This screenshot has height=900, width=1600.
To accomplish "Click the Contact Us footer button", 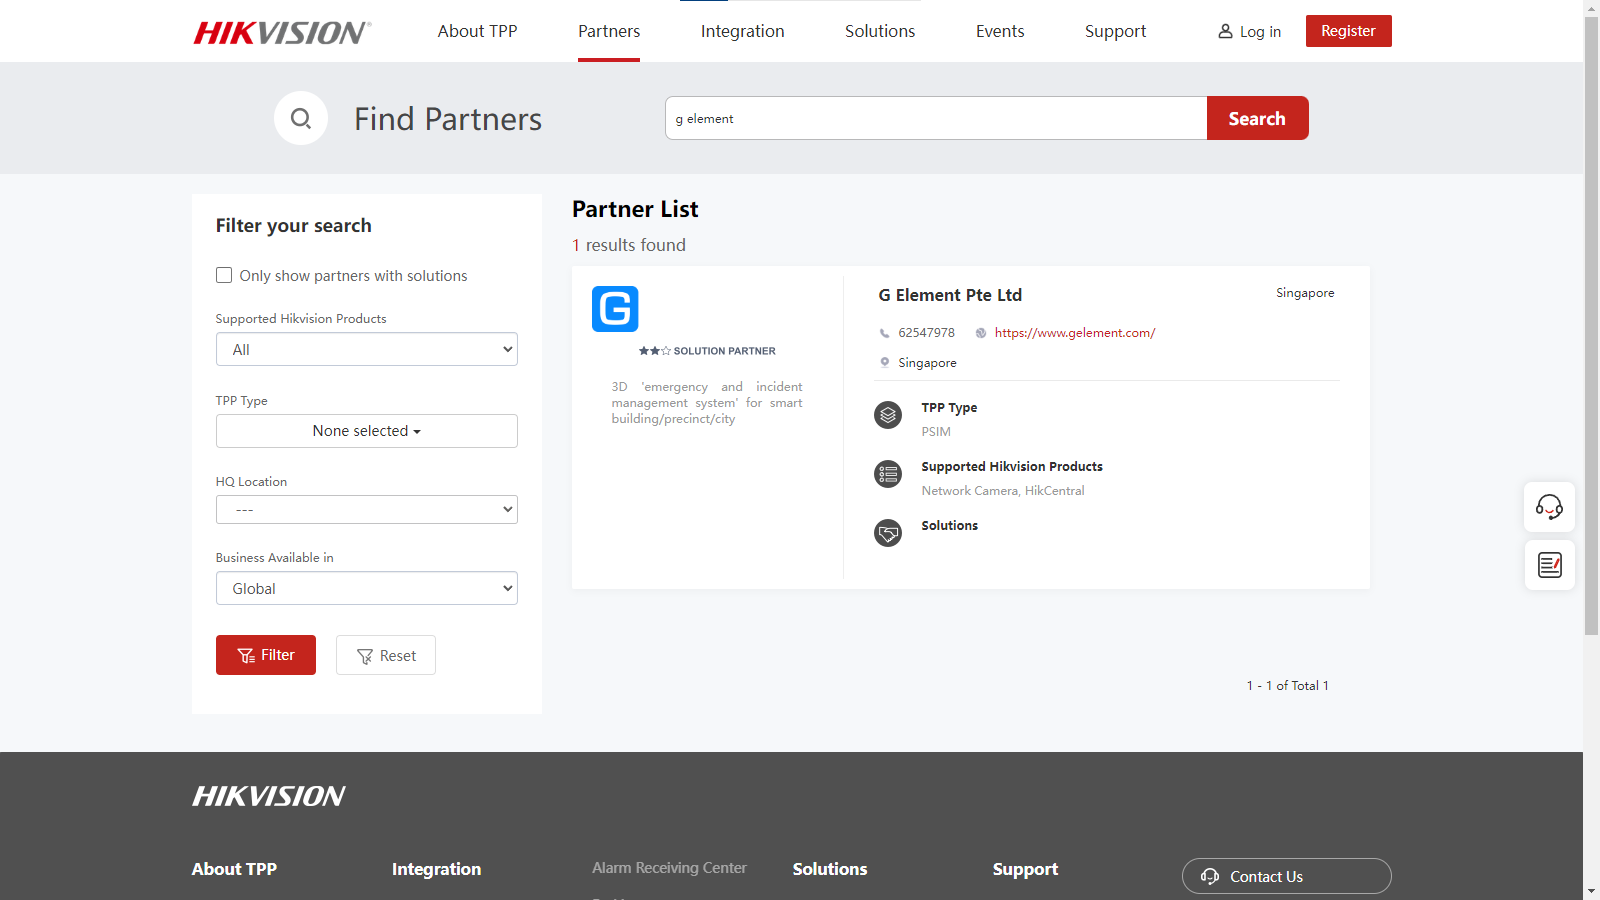I will point(1286,876).
